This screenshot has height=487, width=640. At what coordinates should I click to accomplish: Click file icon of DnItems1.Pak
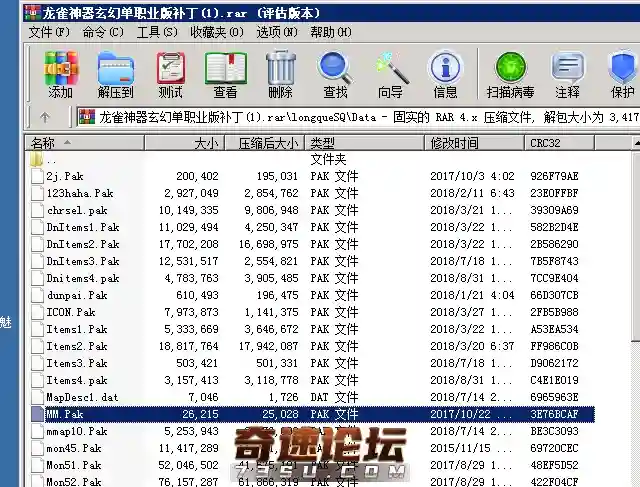(x=38, y=227)
